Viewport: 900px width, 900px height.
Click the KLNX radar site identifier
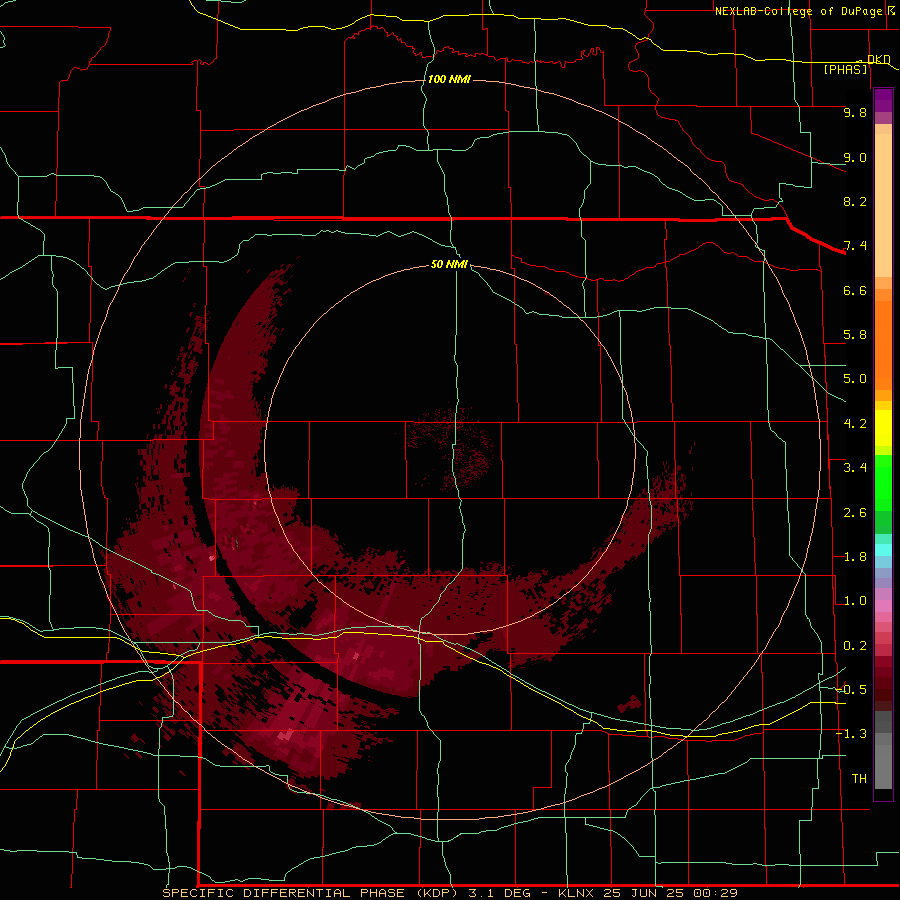(x=578, y=893)
